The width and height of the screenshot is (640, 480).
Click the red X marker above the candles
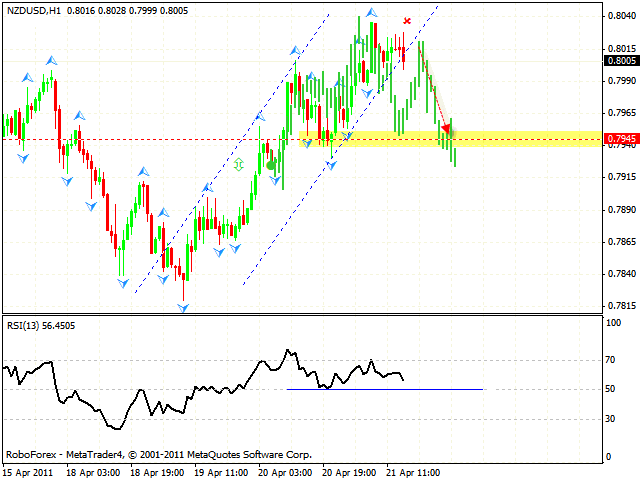407,20
